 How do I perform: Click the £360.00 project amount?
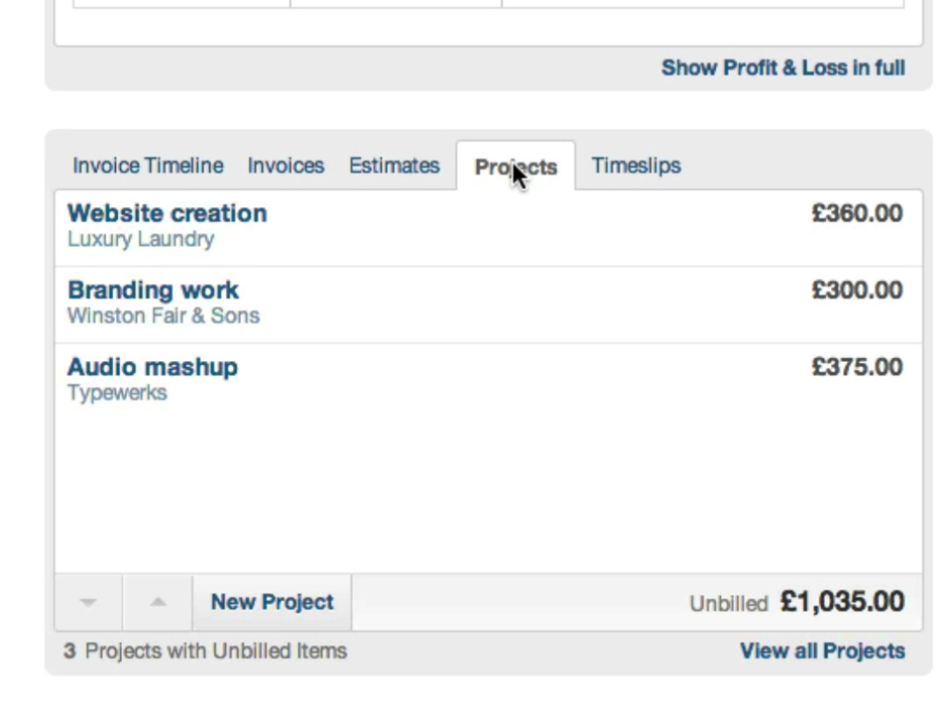857,213
